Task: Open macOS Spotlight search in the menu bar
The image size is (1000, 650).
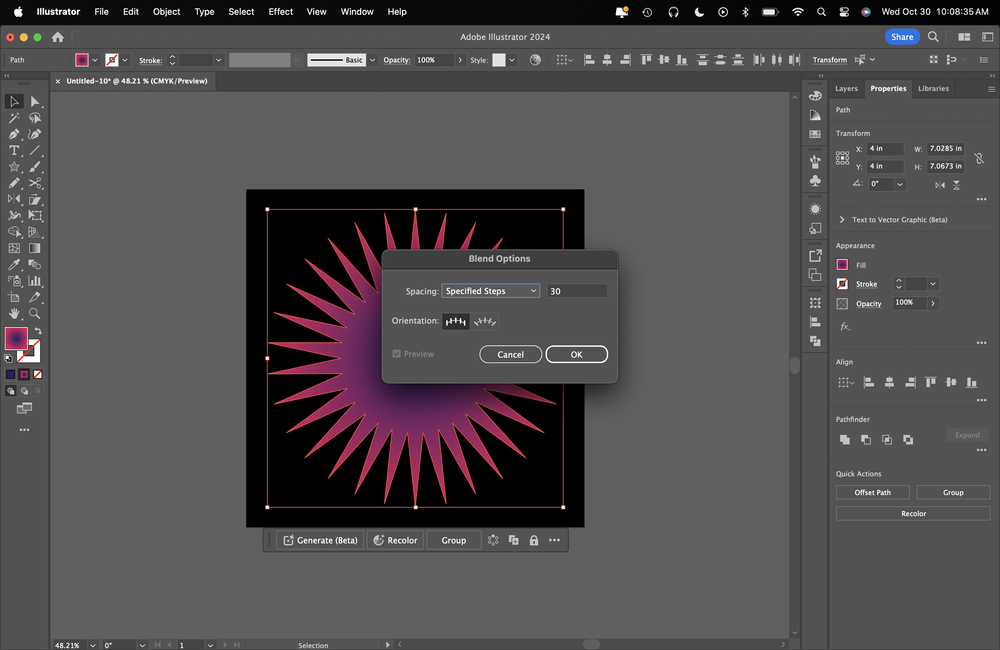Action: 820,12
